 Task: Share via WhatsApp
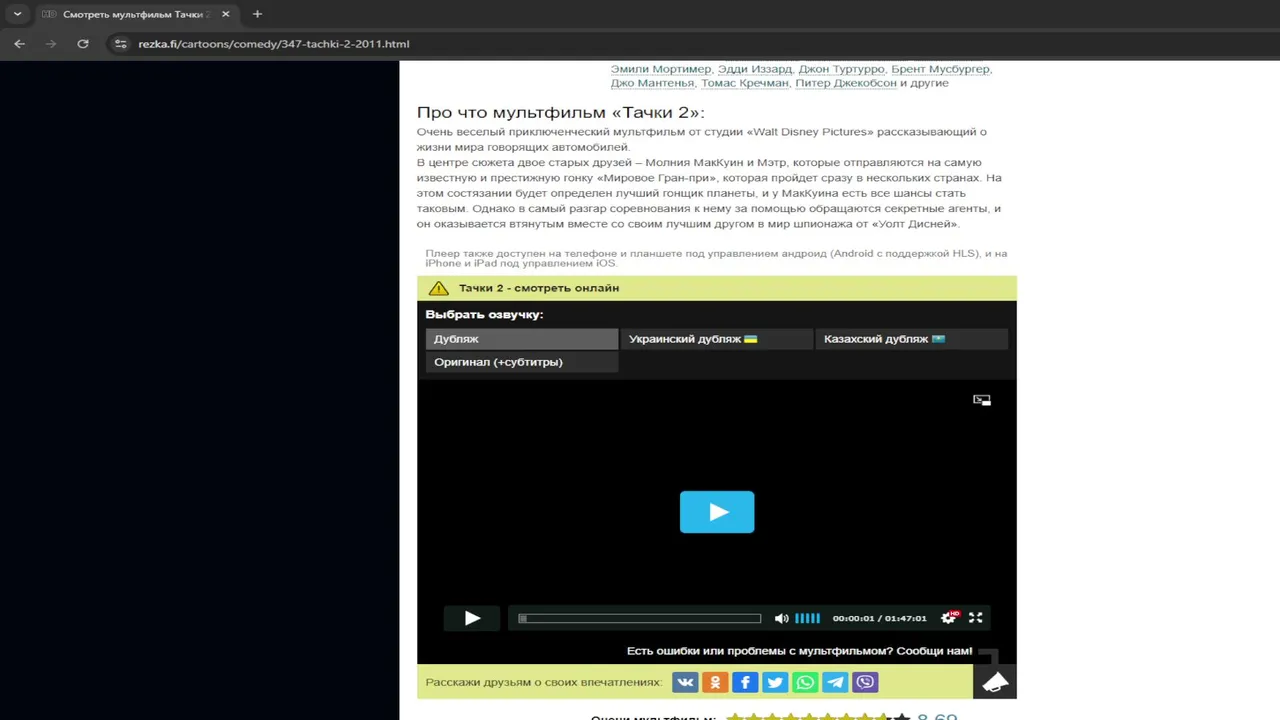[805, 682]
